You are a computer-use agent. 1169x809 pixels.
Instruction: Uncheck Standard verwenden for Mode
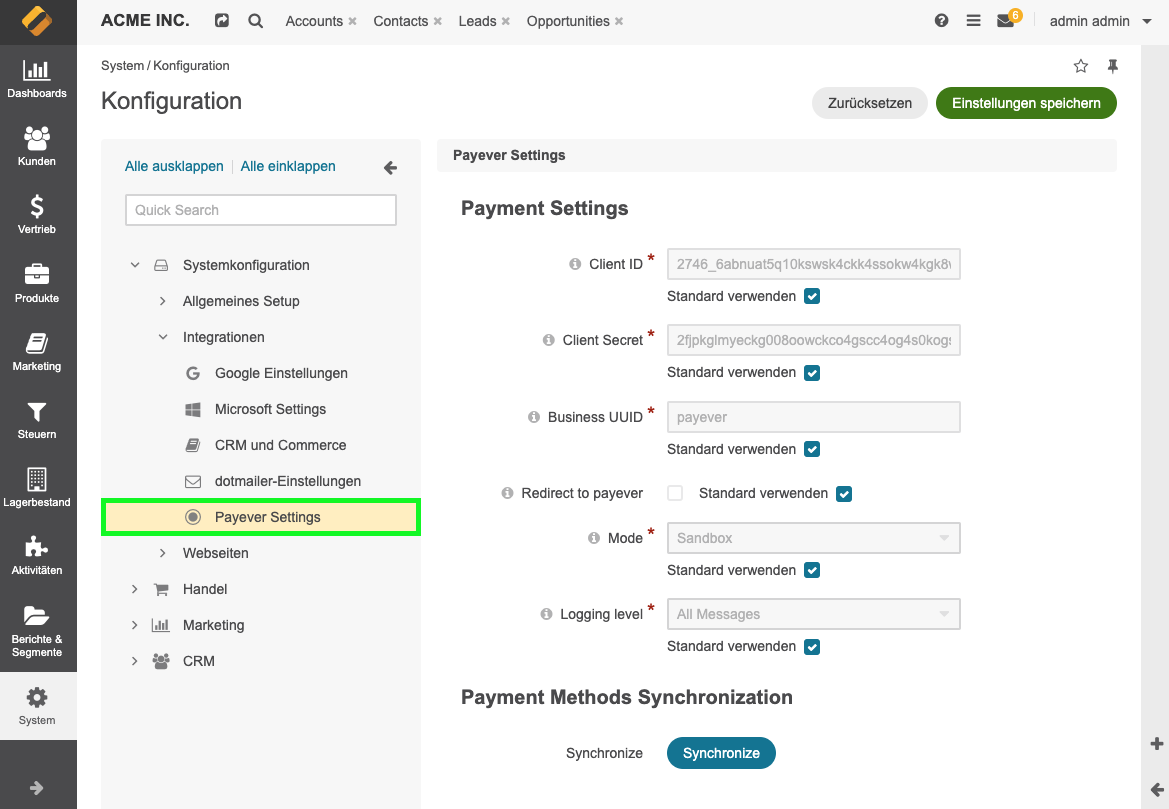(x=812, y=570)
